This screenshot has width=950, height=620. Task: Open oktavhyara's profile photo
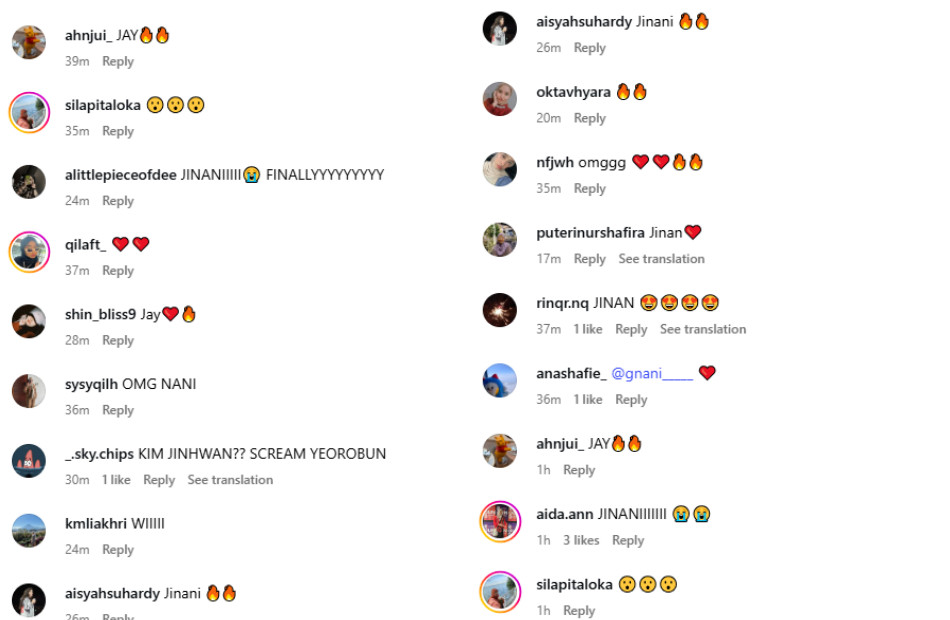(x=500, y=99)
